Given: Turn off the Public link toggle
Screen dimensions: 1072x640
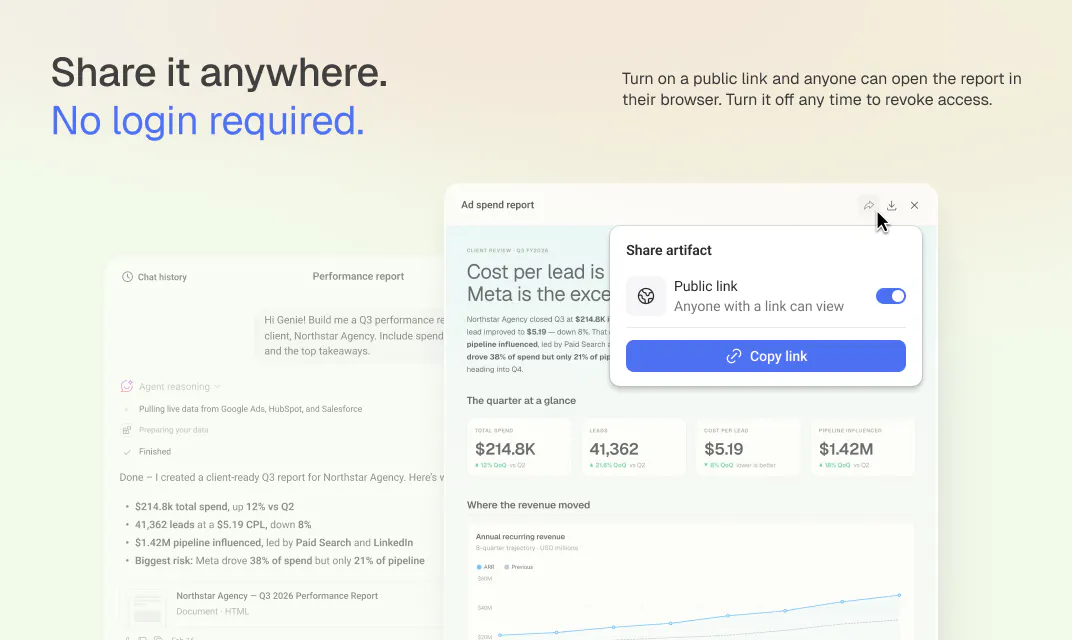Looking at the screenshot, I should tap(891, 296).
